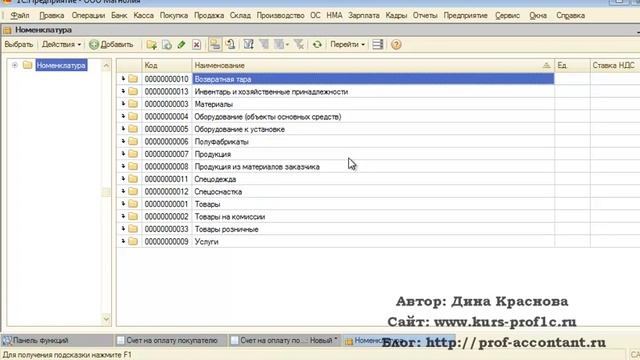This screenshot has width=640, height=360.
Task: Click the new group folder icon
Action: click(x=152, y=45)
